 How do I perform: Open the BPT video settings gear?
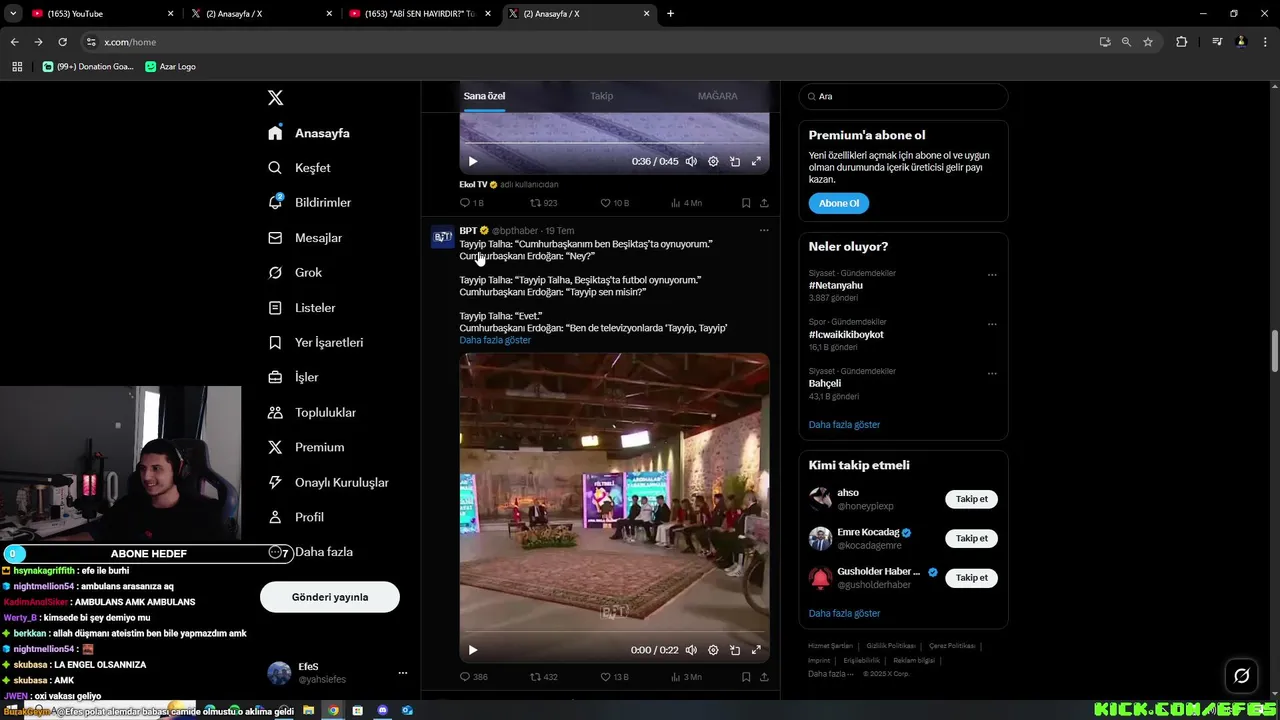713,650
